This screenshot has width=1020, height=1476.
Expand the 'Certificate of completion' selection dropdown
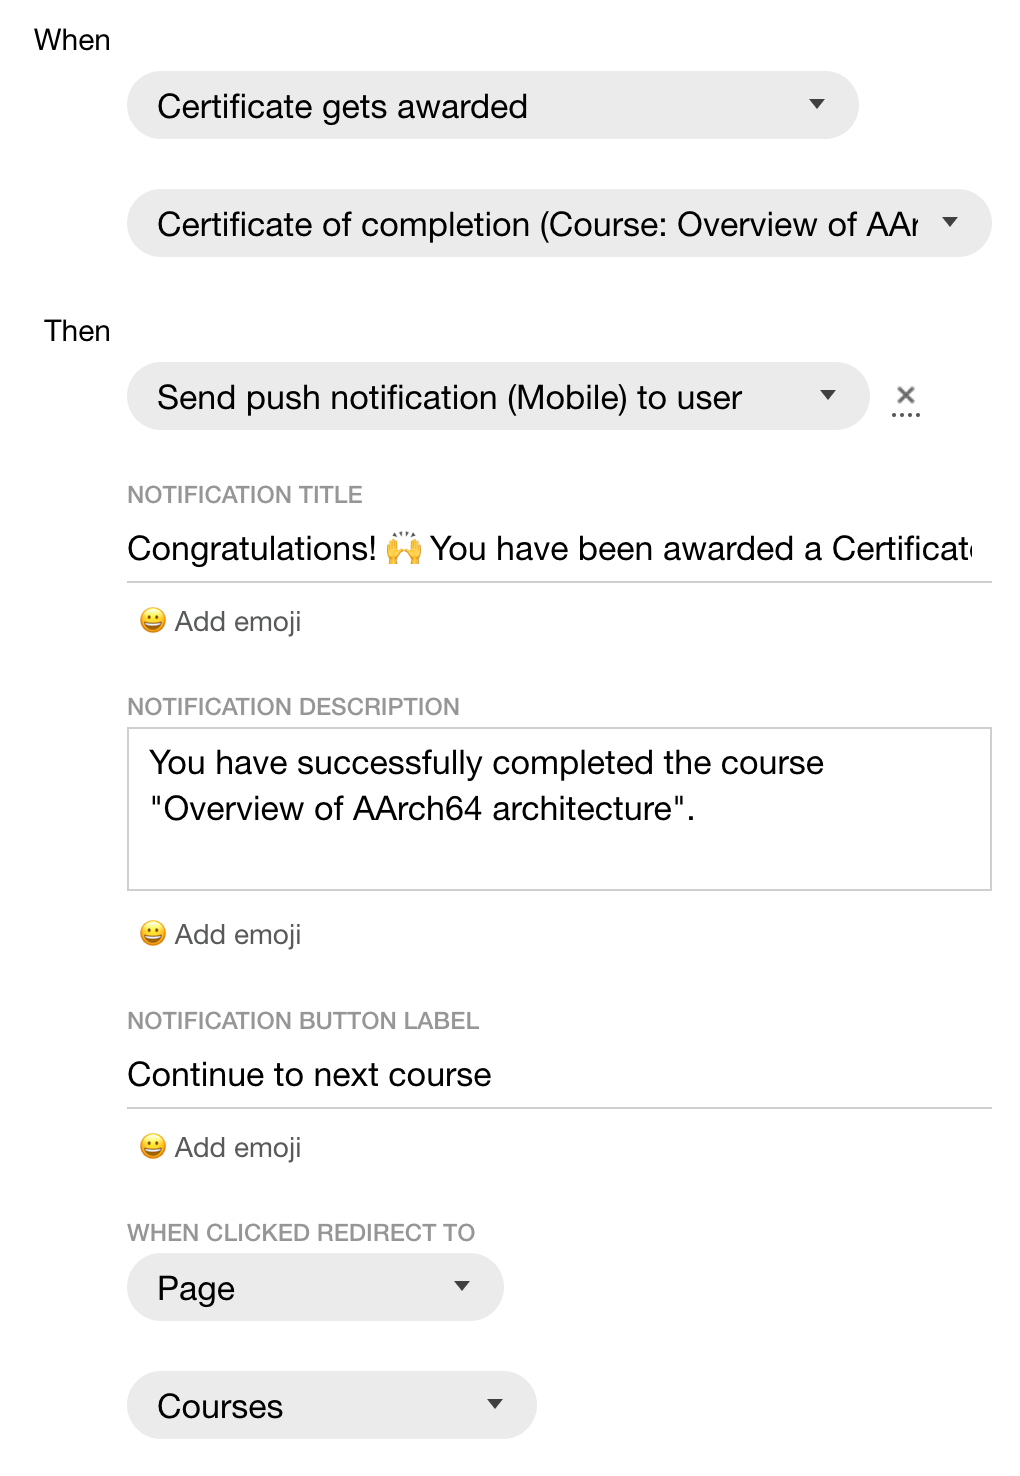pos(540,224)
